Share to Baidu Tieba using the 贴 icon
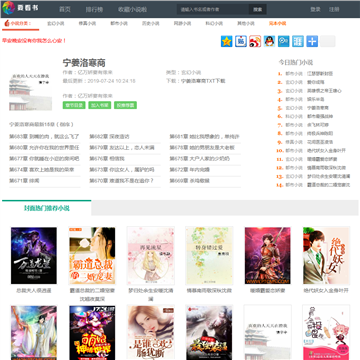Viewport: 360px width, 360px height. (x=241, y=41)
